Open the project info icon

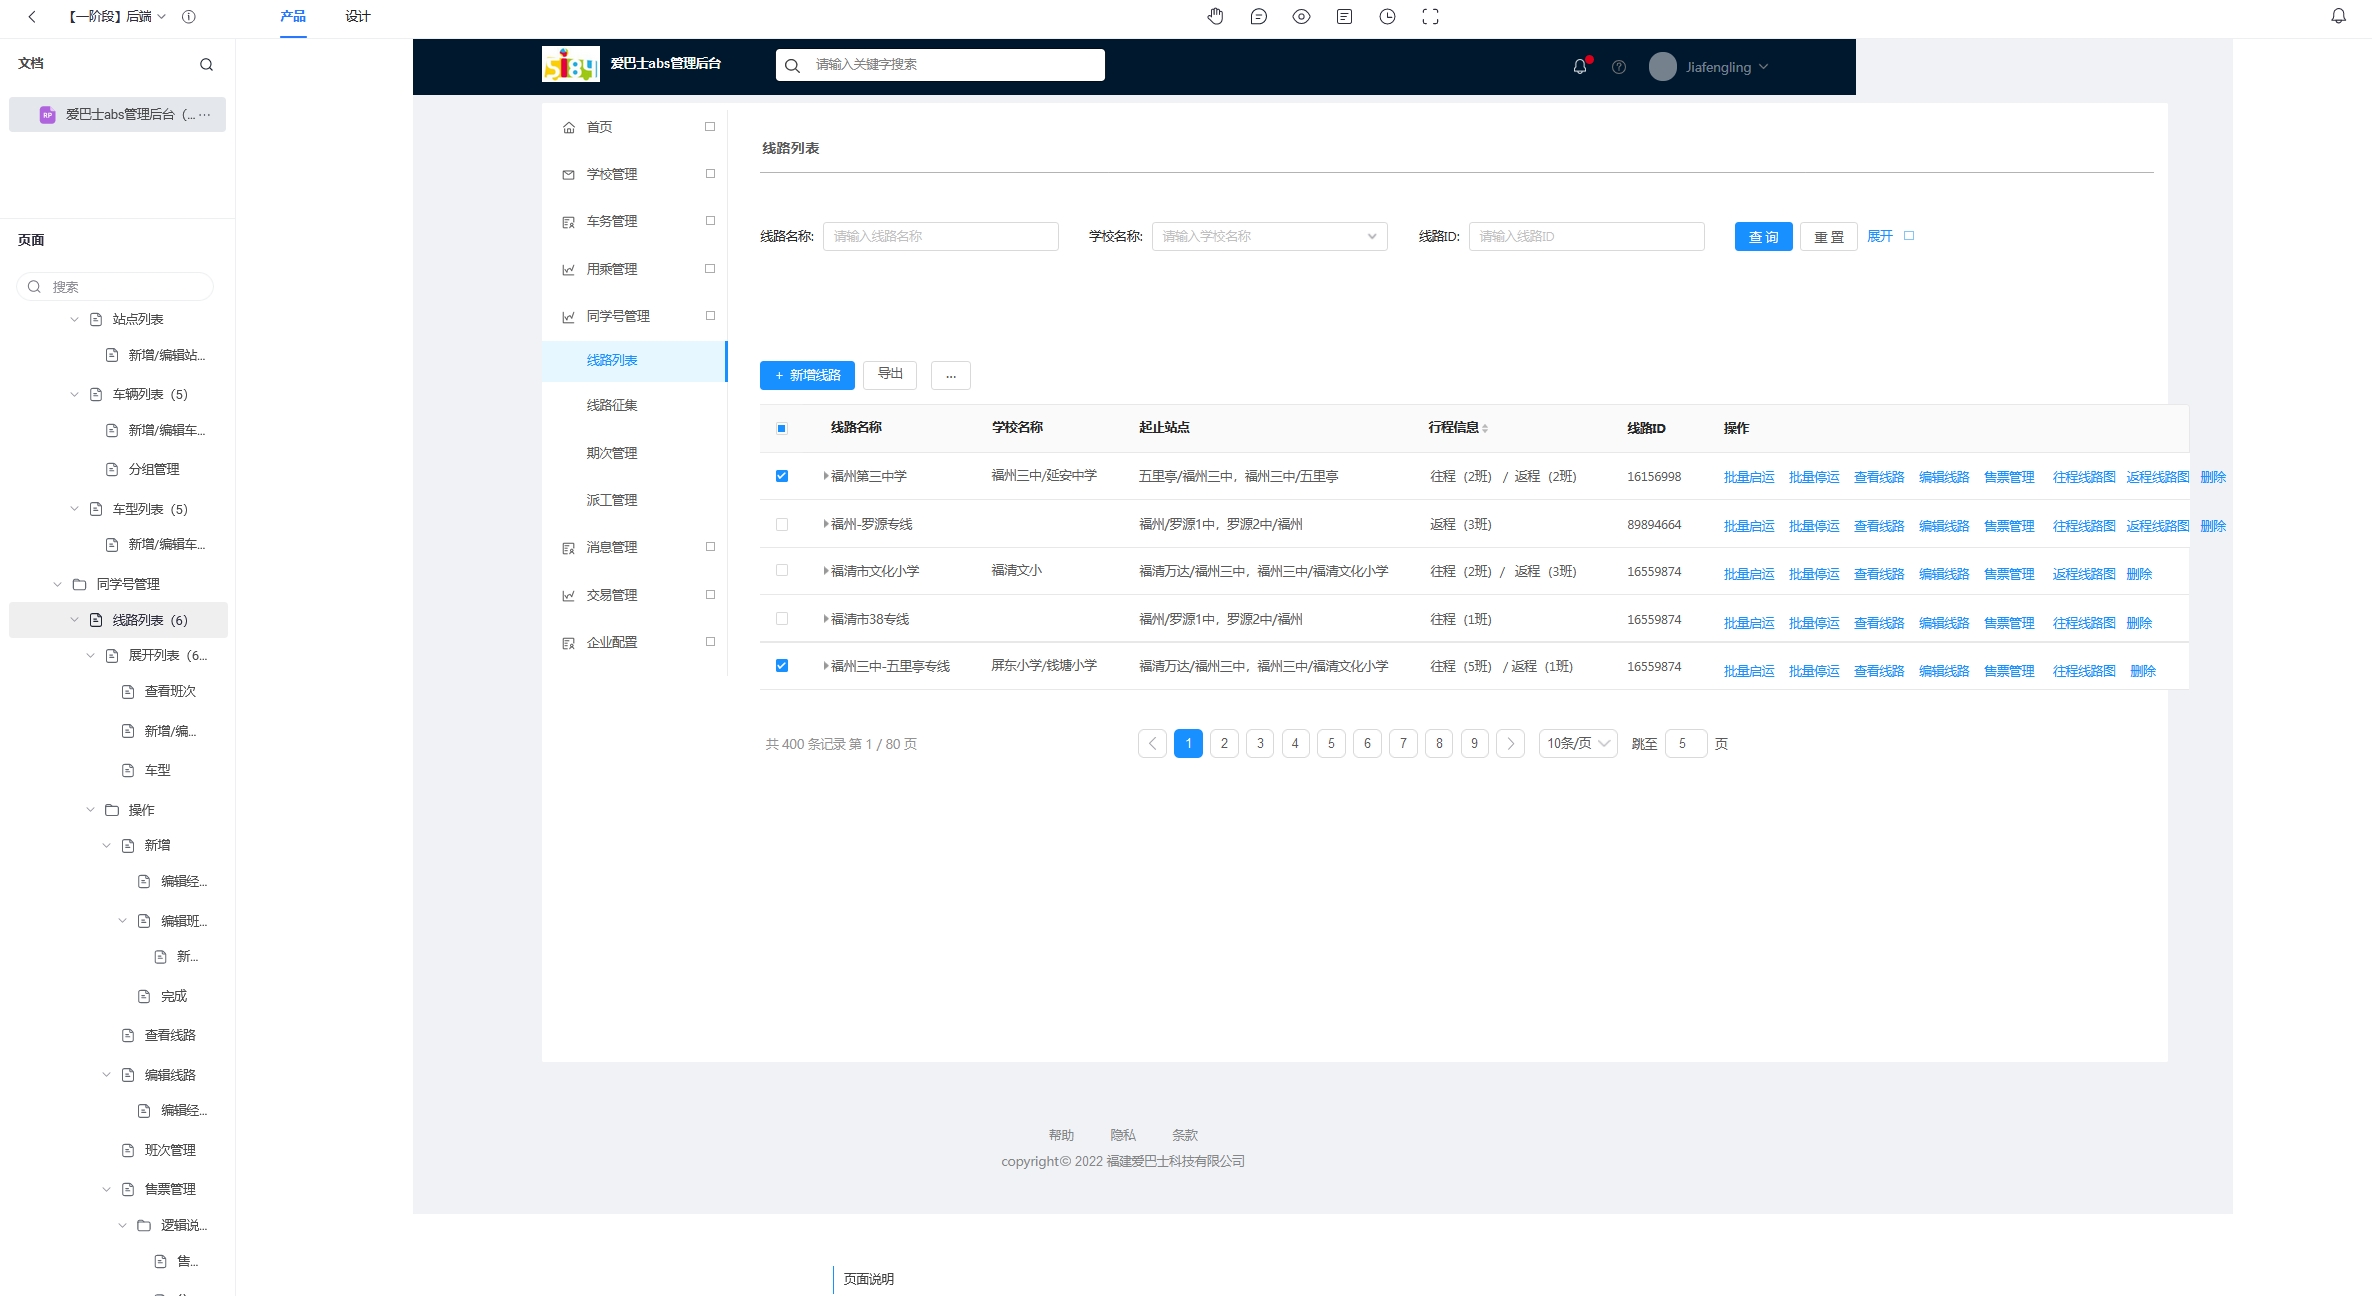coord(189,16)
